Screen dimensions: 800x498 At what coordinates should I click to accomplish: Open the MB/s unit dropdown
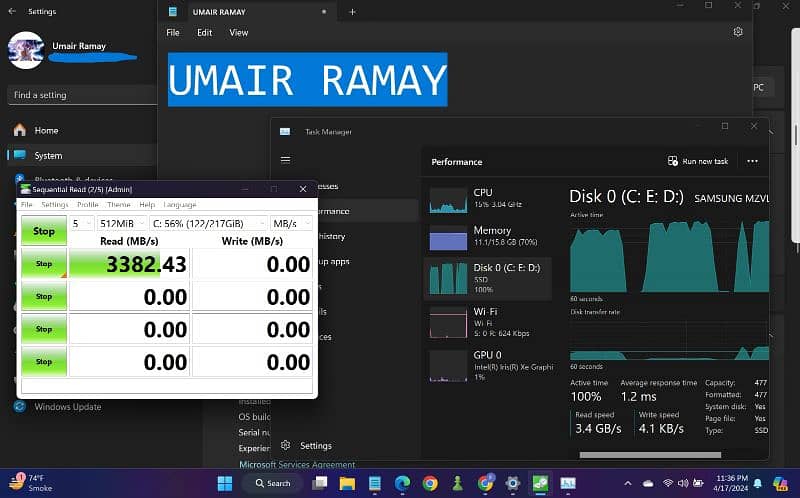coord(293,223)
